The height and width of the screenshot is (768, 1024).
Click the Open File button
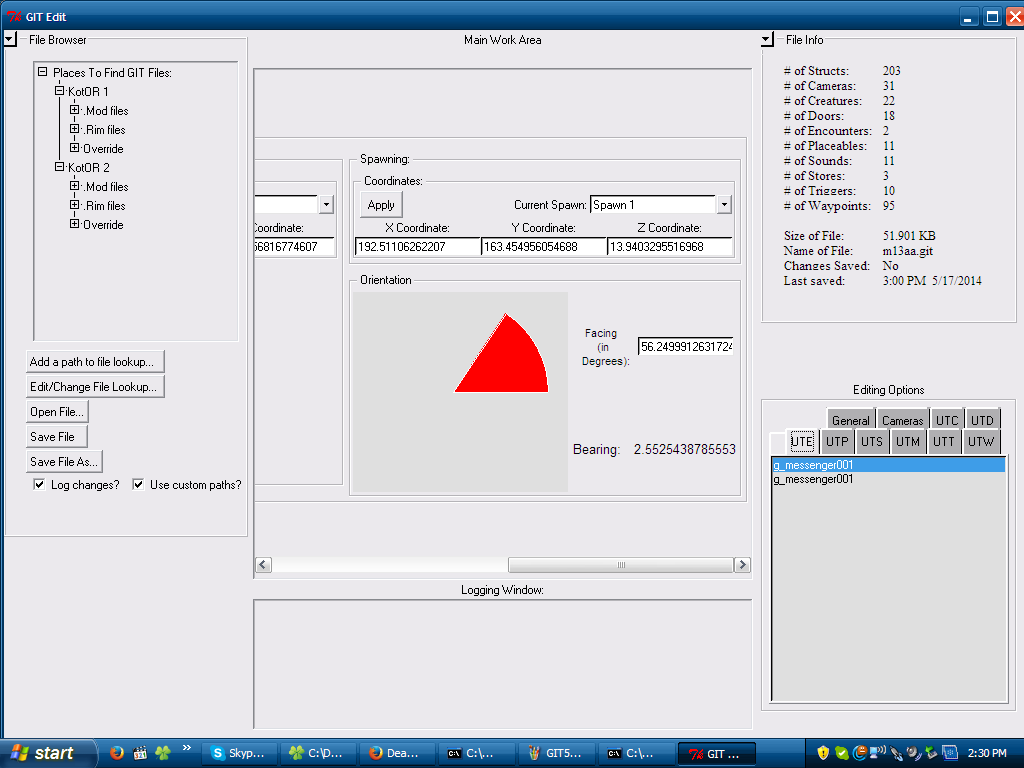tap(57, 411)
